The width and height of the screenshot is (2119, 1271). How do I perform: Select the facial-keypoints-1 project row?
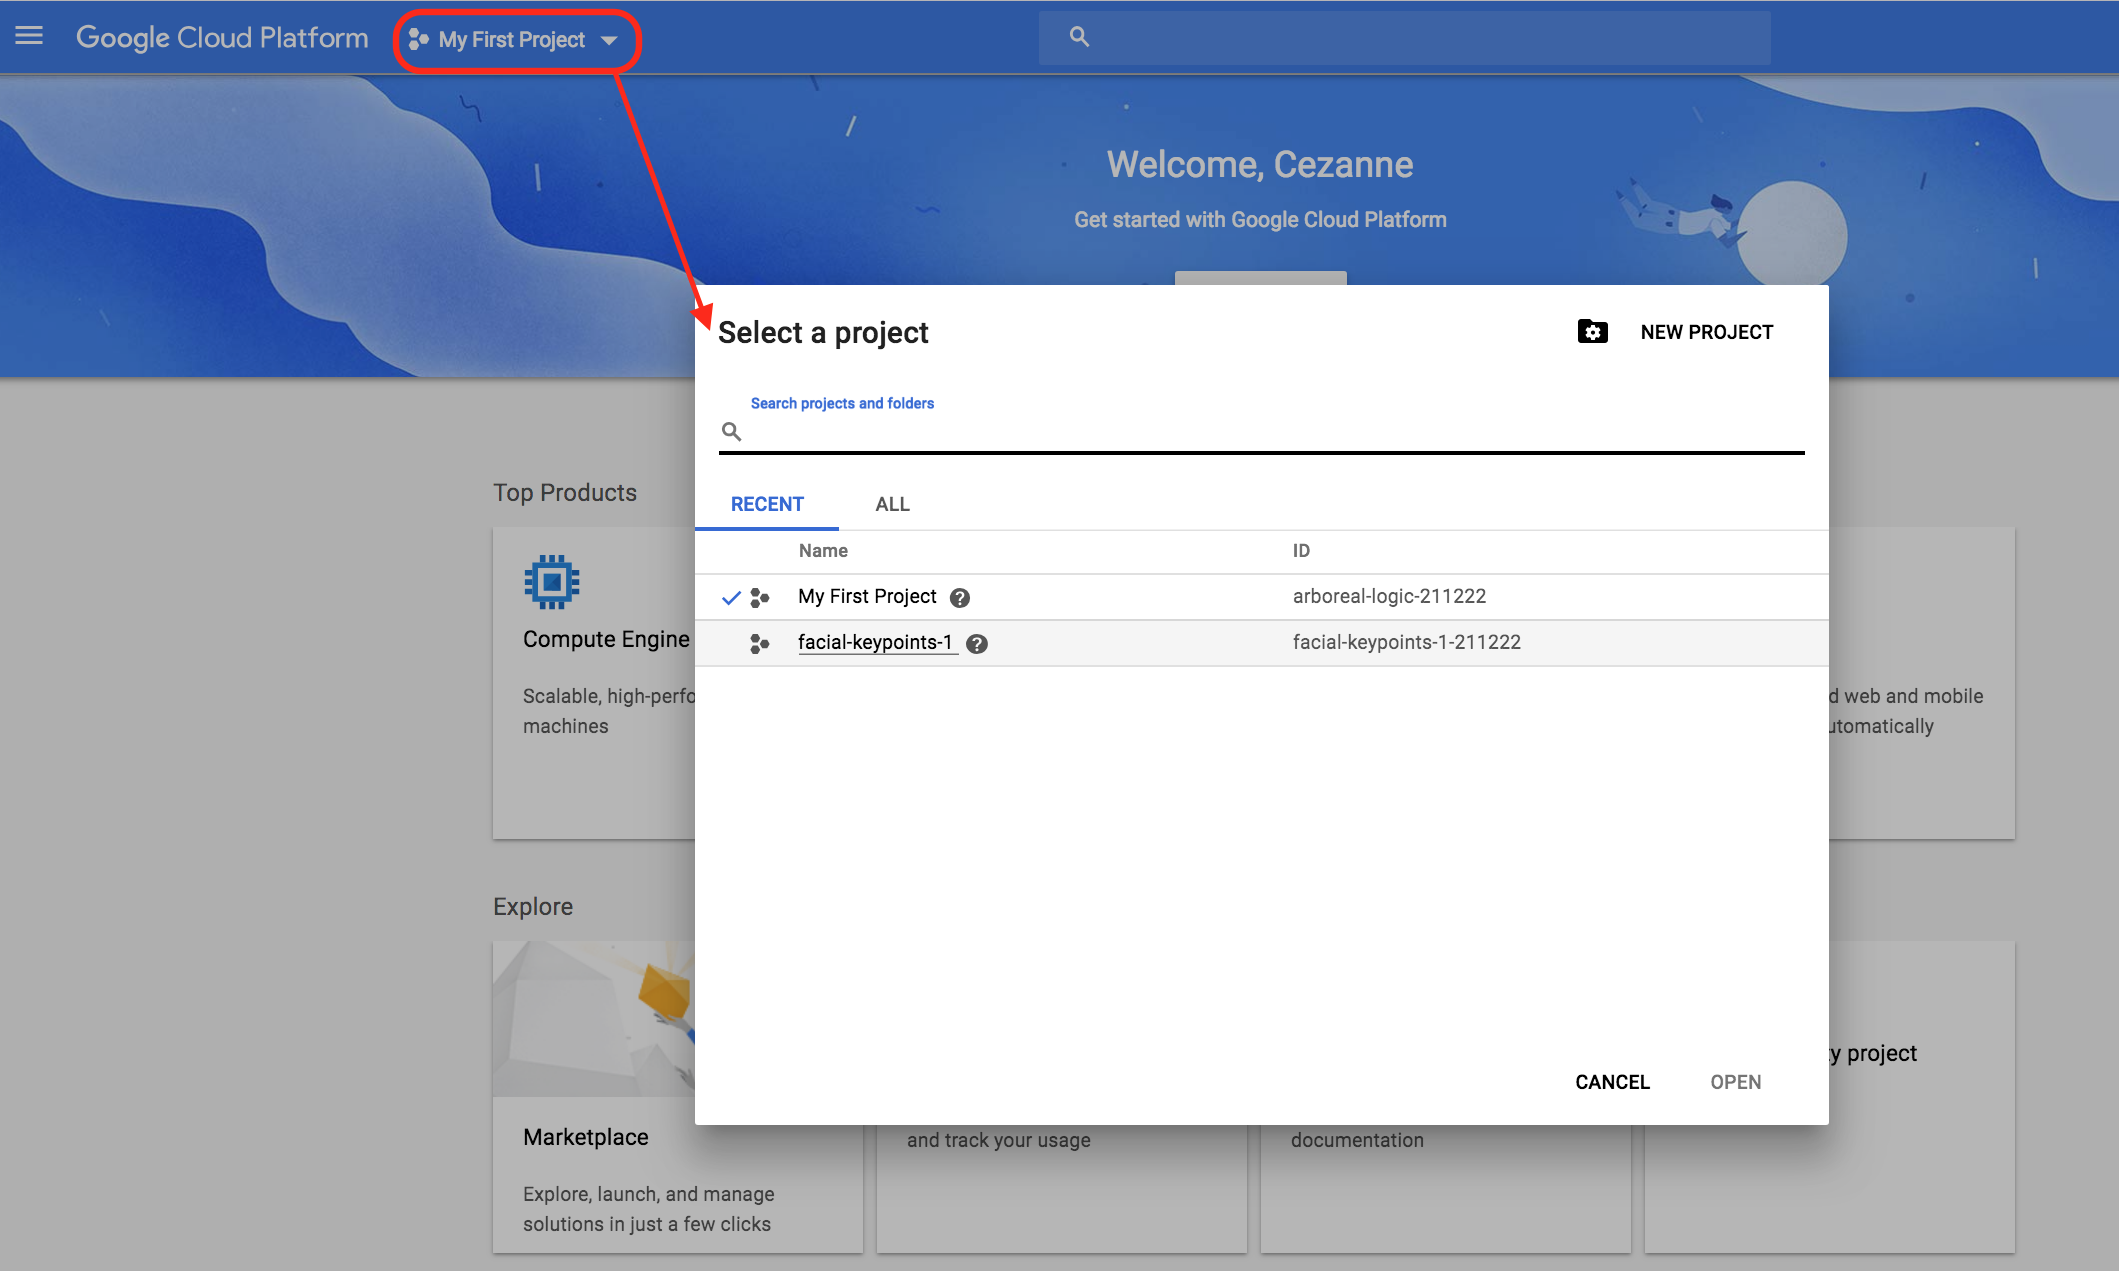click(x=1100, y=643)
